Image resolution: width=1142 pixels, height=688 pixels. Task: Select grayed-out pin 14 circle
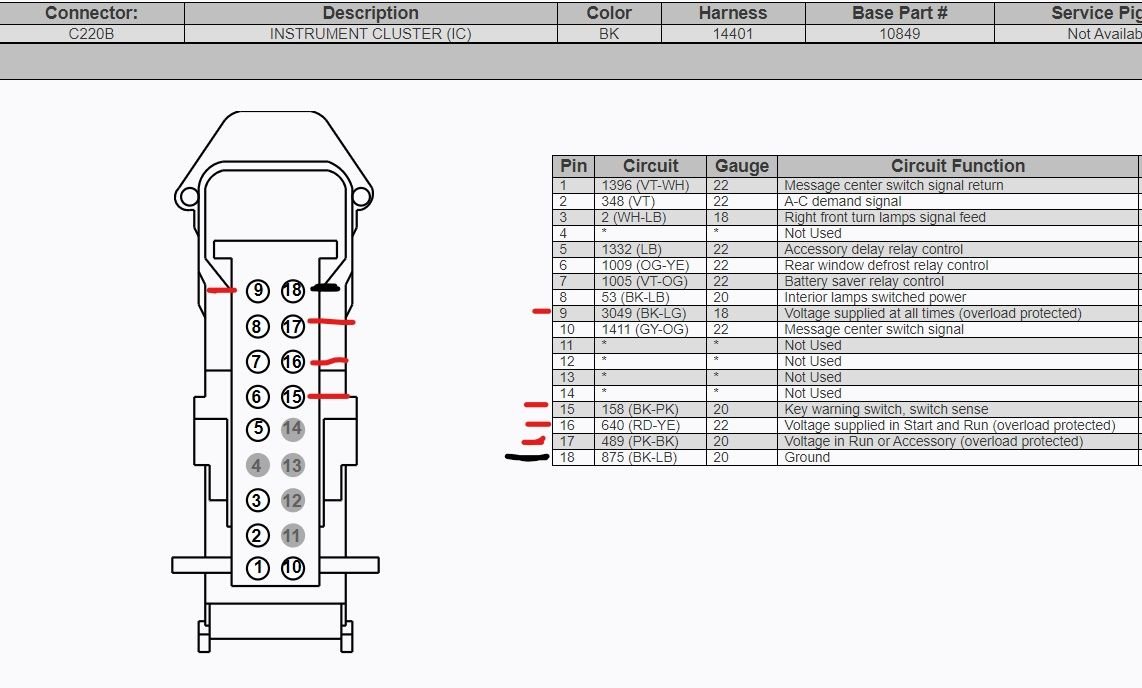292,430
